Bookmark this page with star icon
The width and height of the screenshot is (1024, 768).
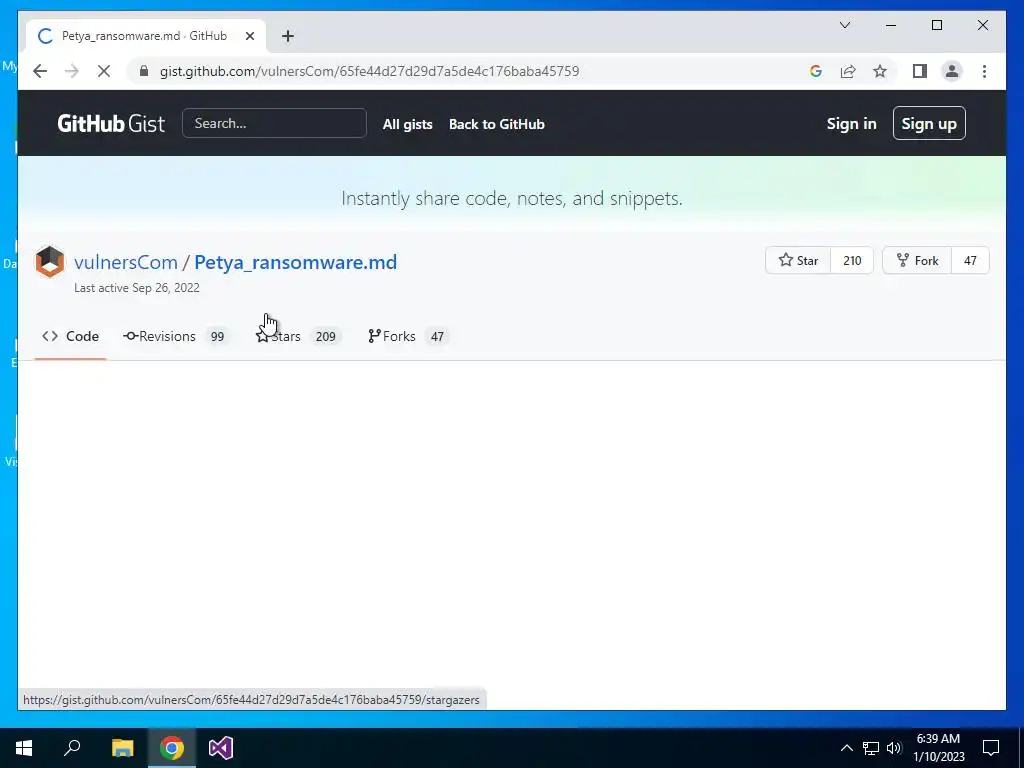(x=880, y=71)
